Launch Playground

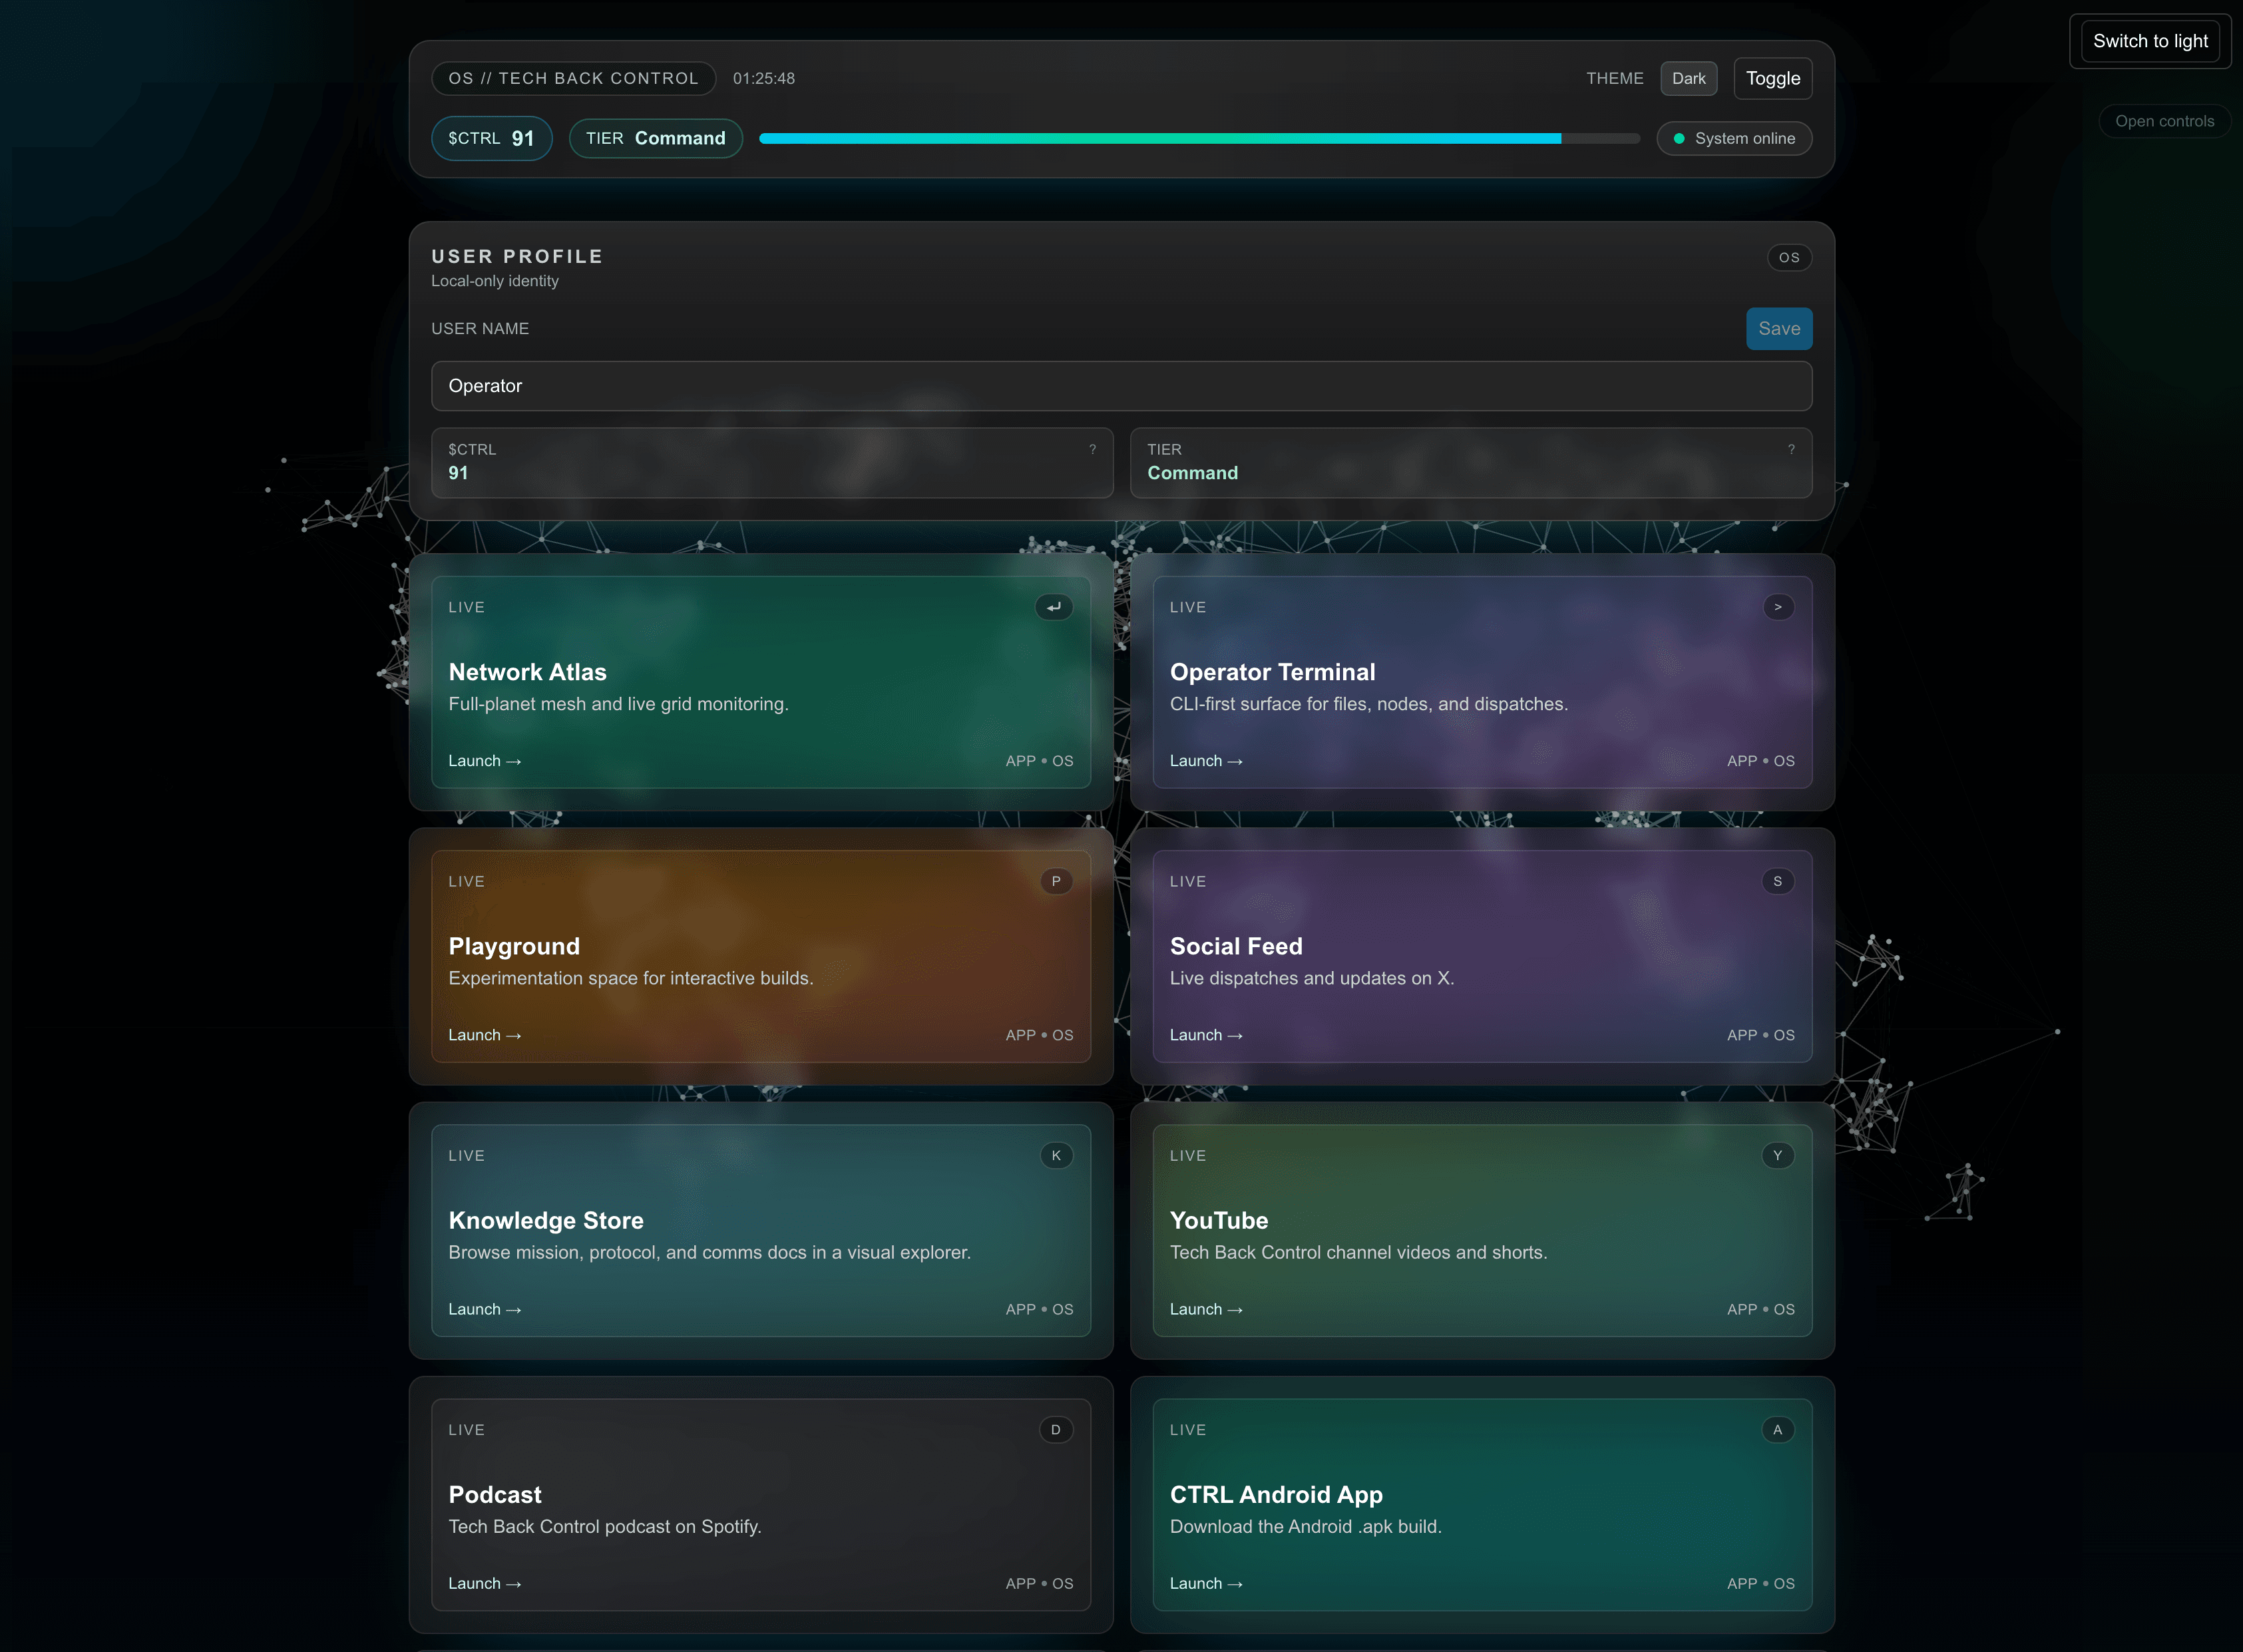tap(485, 1035)
